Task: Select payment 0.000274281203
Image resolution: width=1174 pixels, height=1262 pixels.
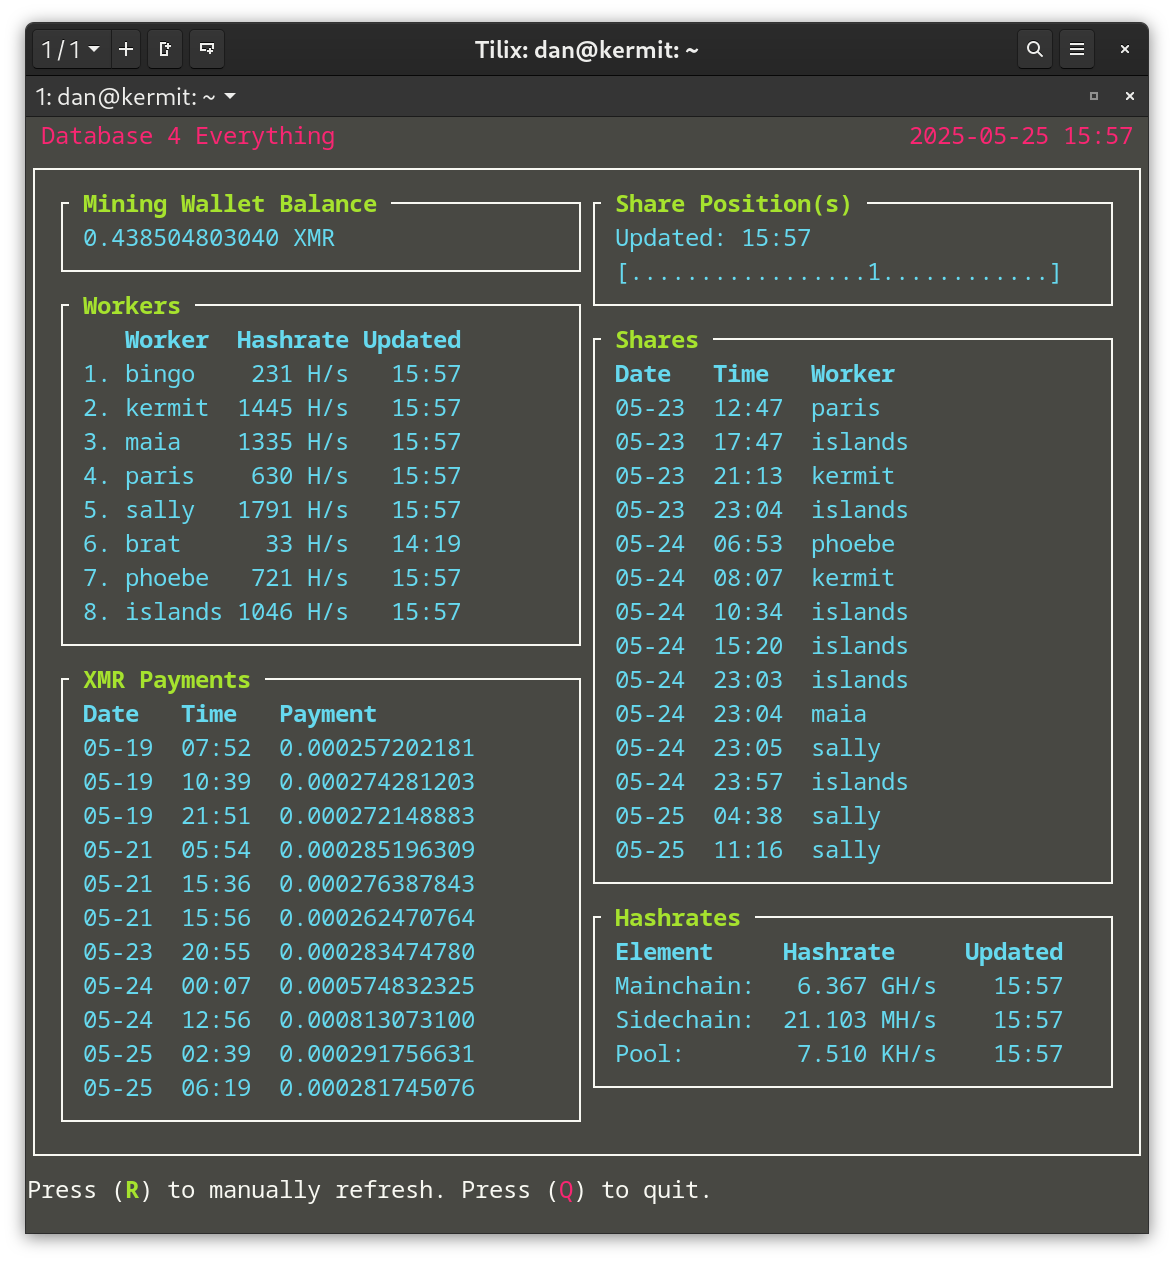Action: click(377, 782)
